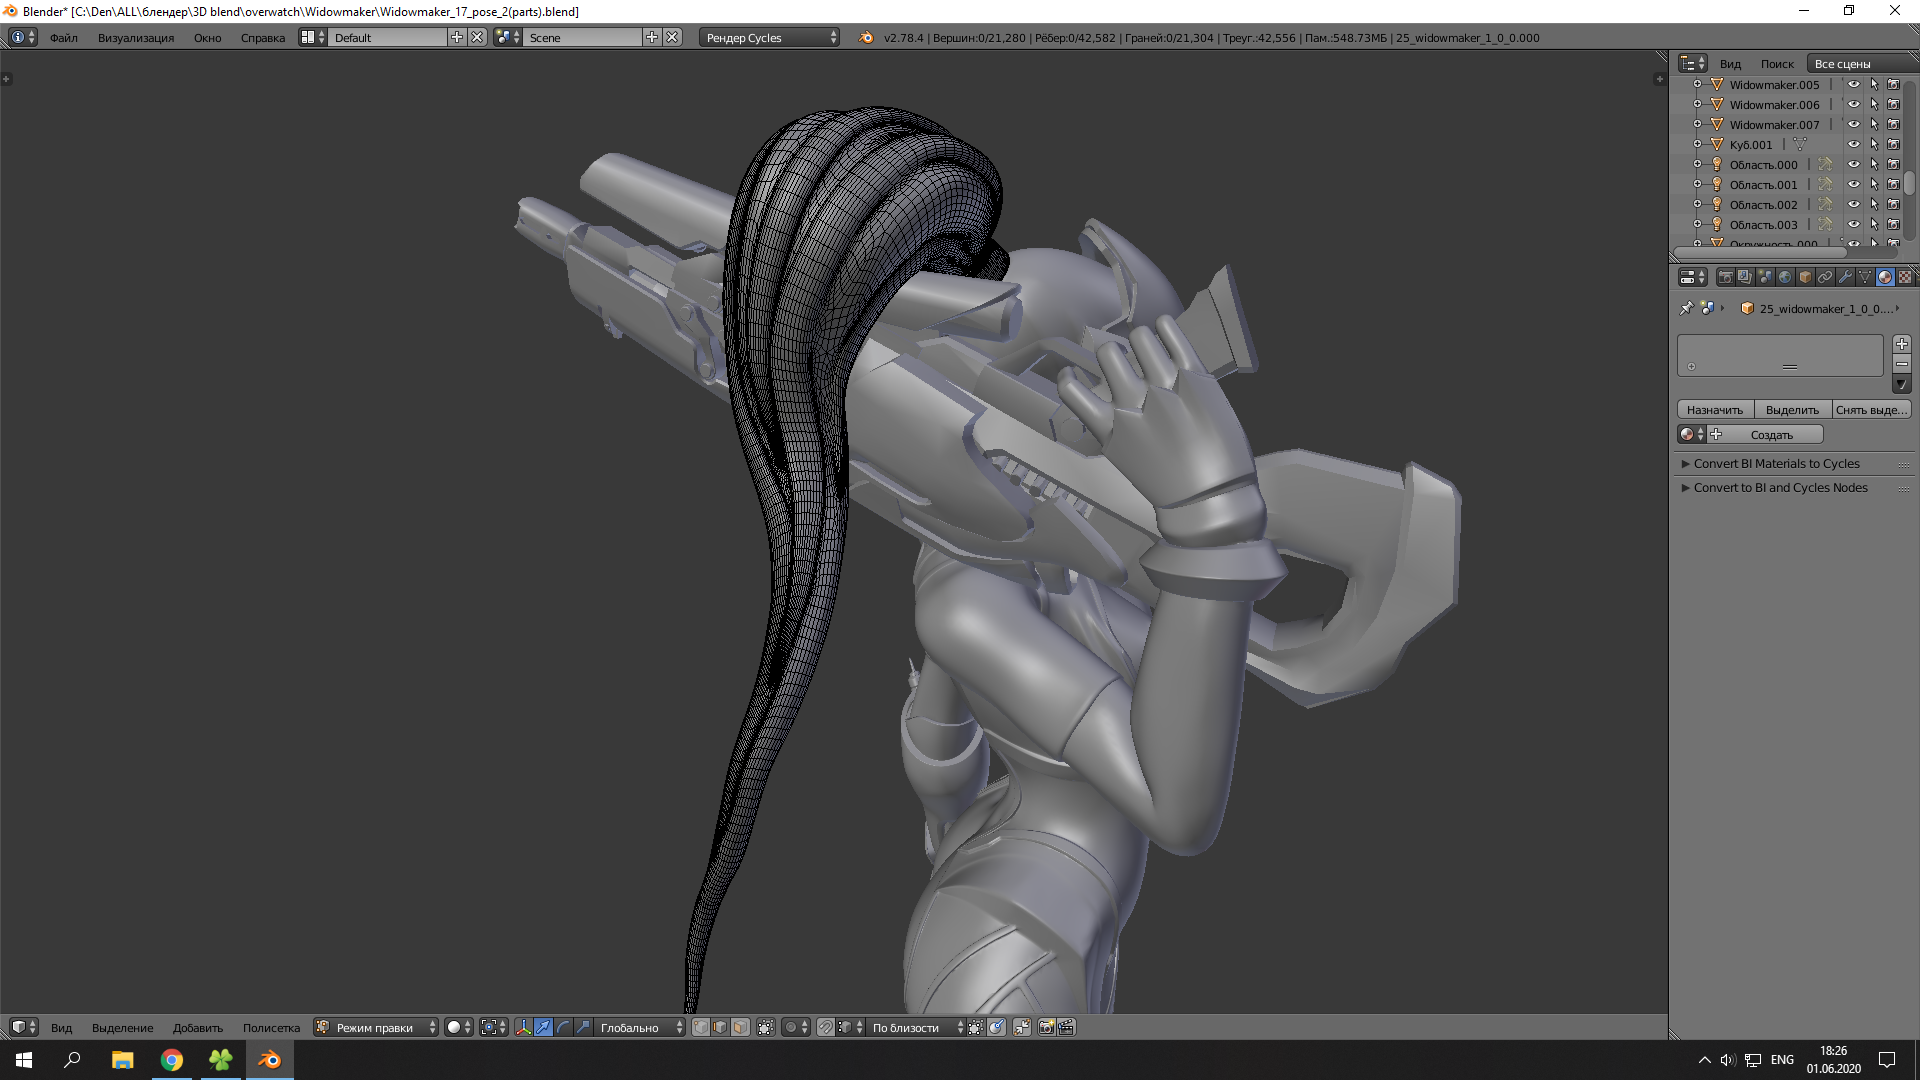The height and width of the screenshot is (1080, 1920).
Task: Pin the properties context with pushpin icon
Action: [x=1687, y=308]
